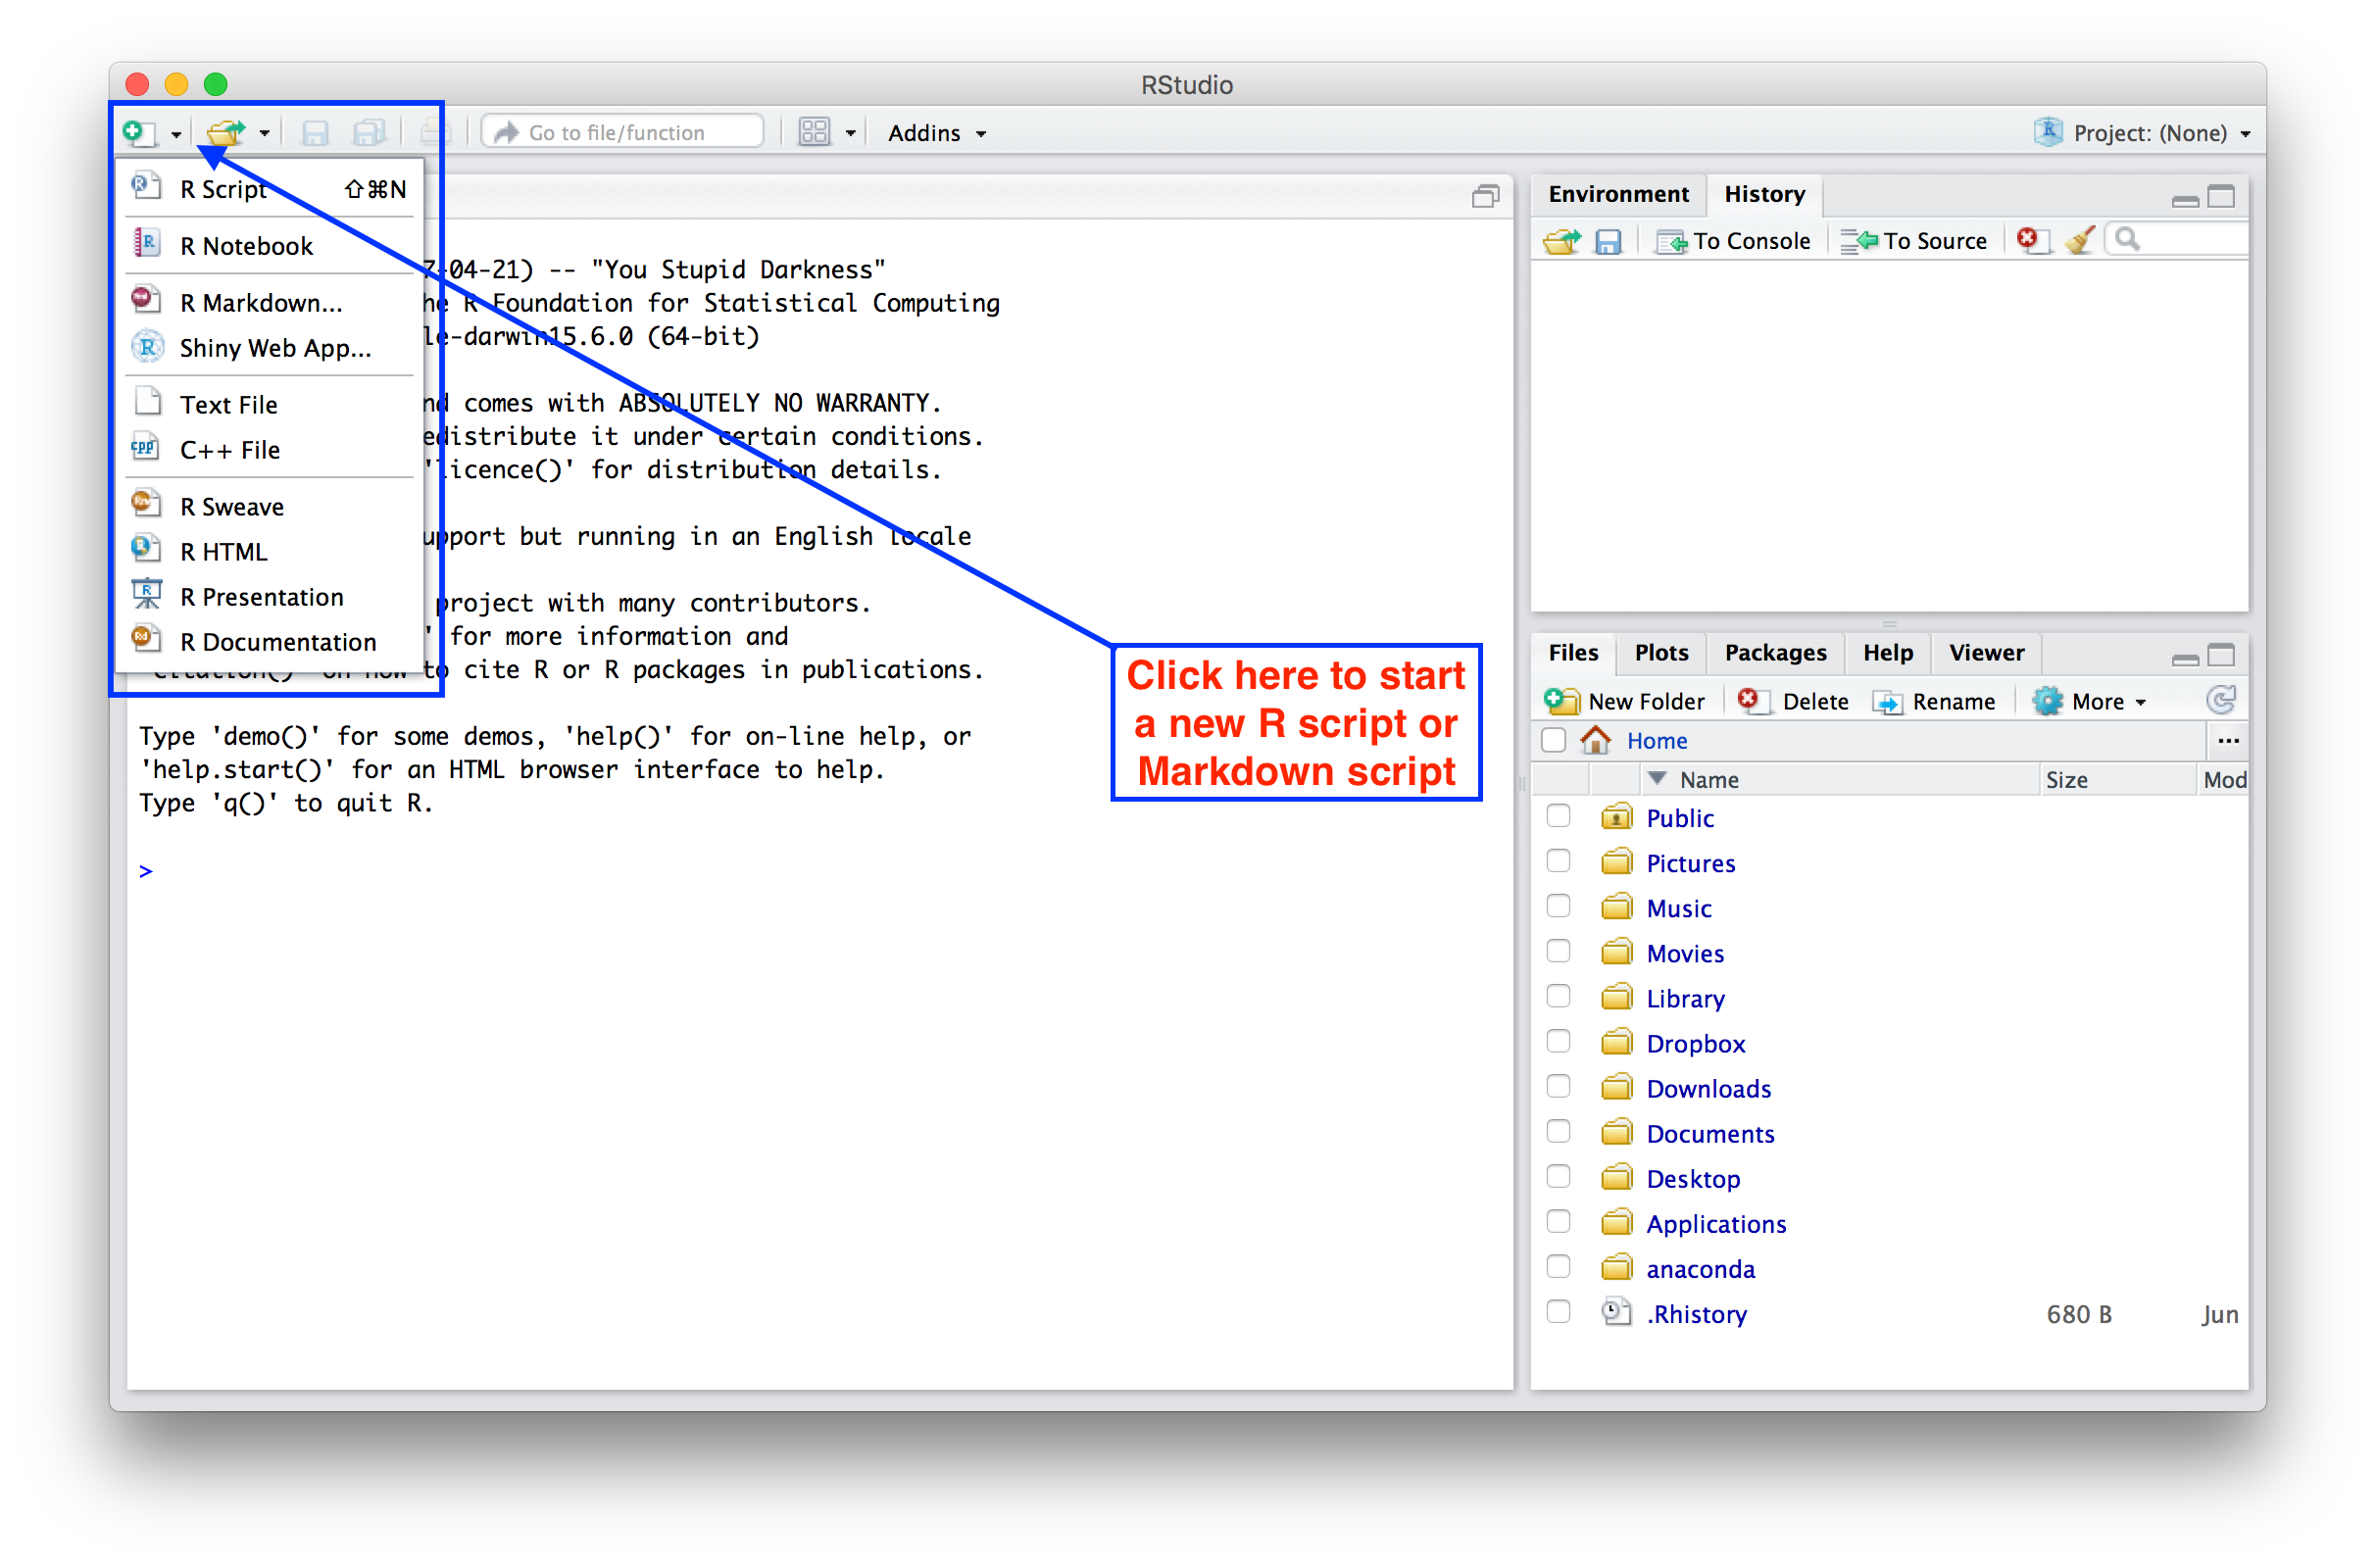
Task: Click the Home directory house icon
Action: [1595, 741]
